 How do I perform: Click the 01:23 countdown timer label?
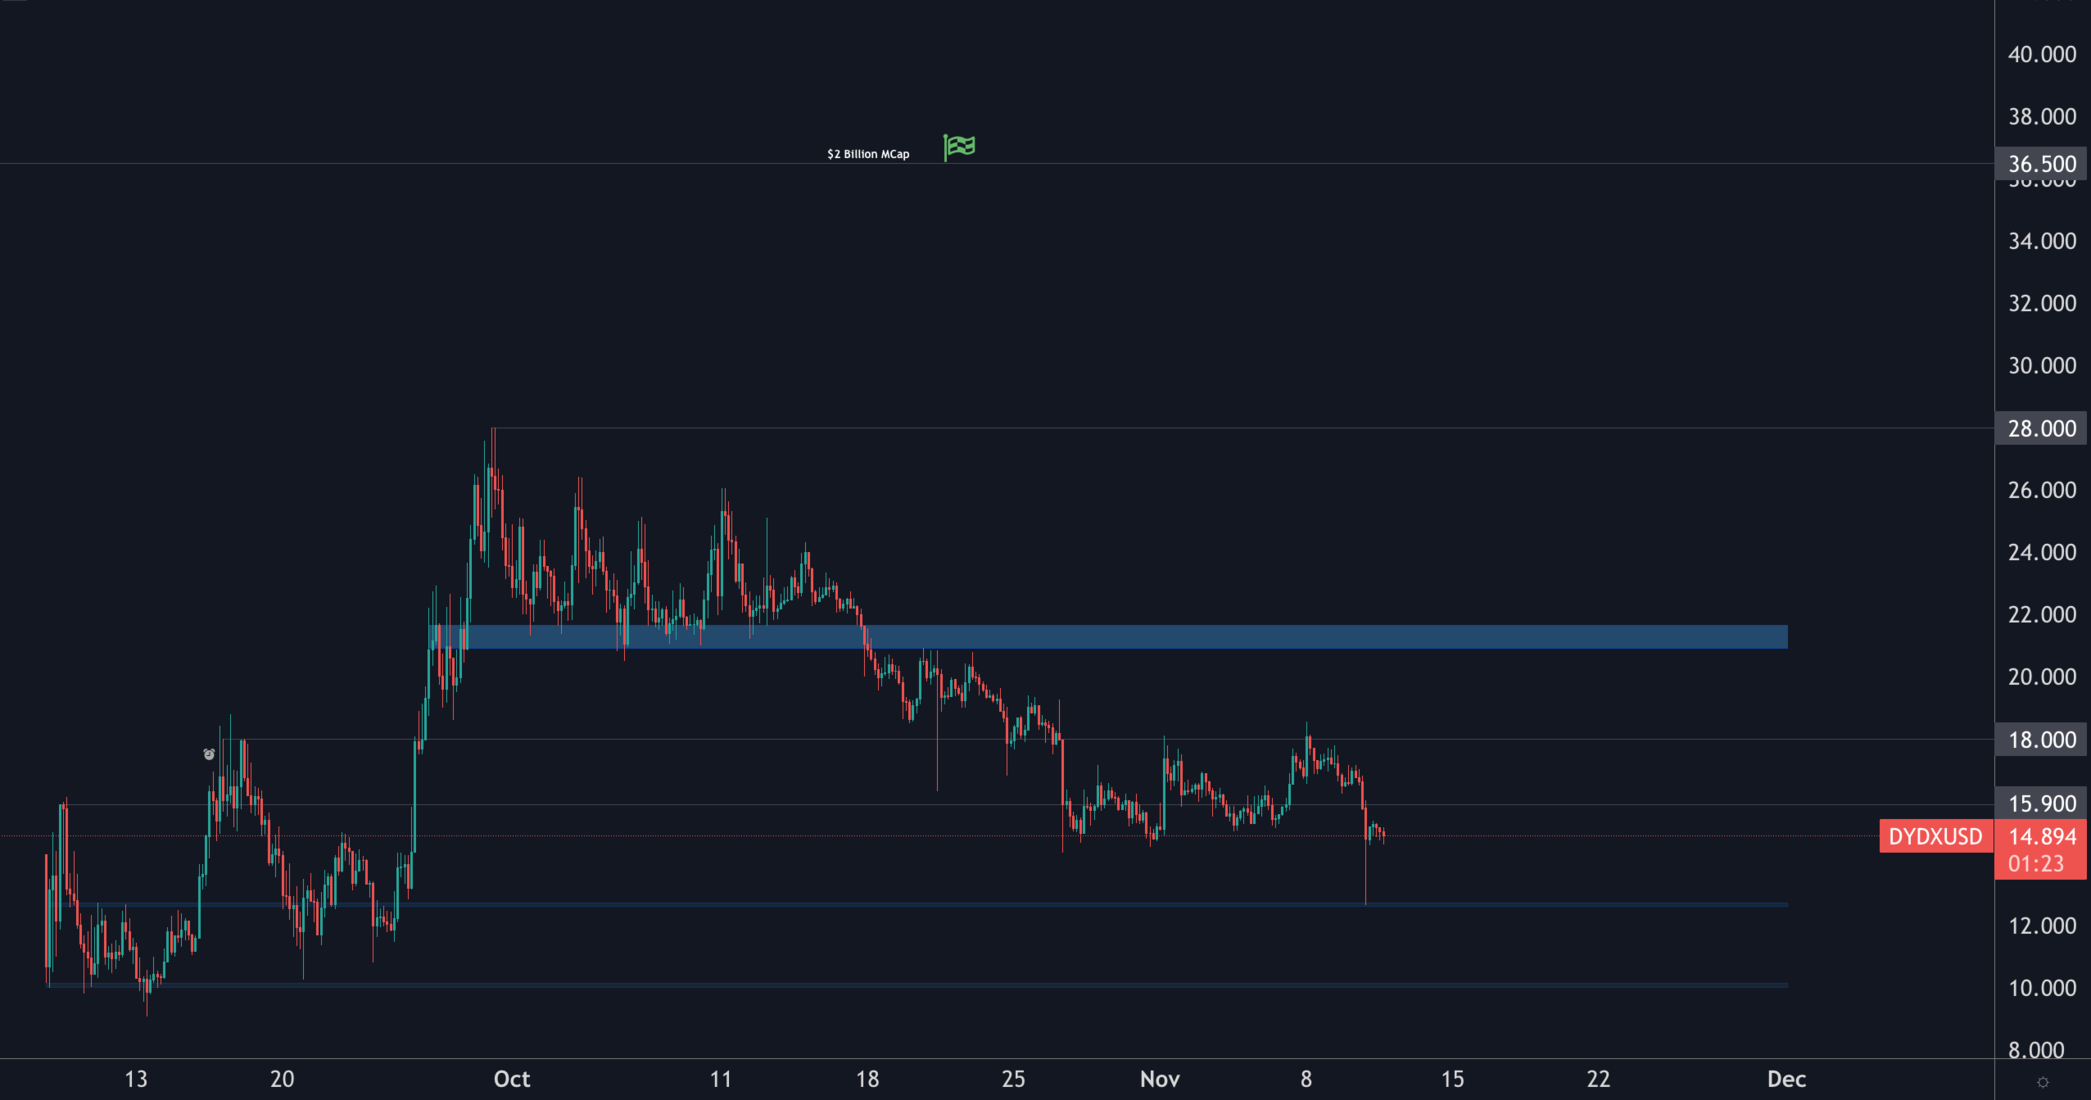pos(2035,864)
